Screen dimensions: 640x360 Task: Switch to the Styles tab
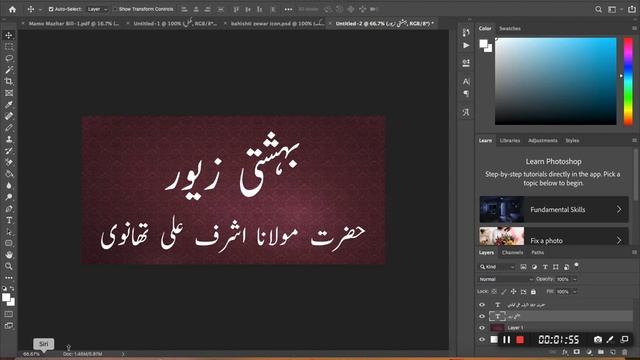[572, 140]
